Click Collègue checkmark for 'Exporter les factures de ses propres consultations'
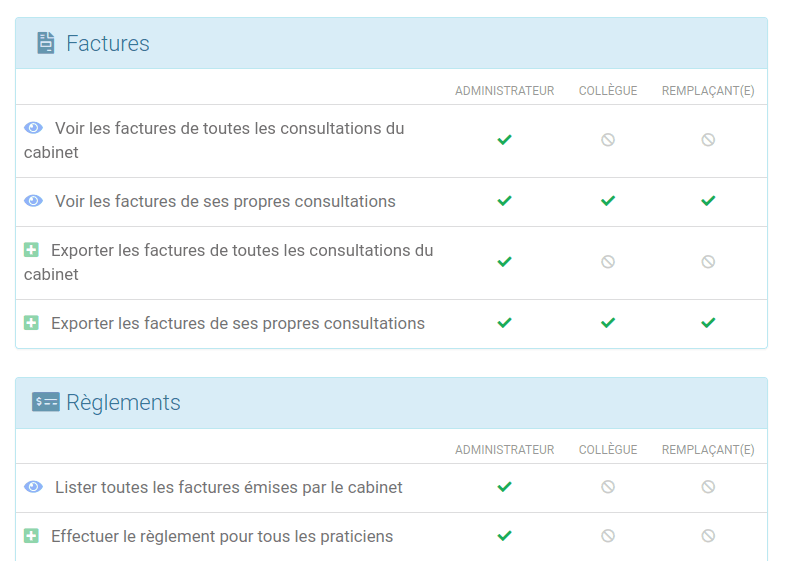This screenshot has width=785, height=561. [x=608, y=323]
